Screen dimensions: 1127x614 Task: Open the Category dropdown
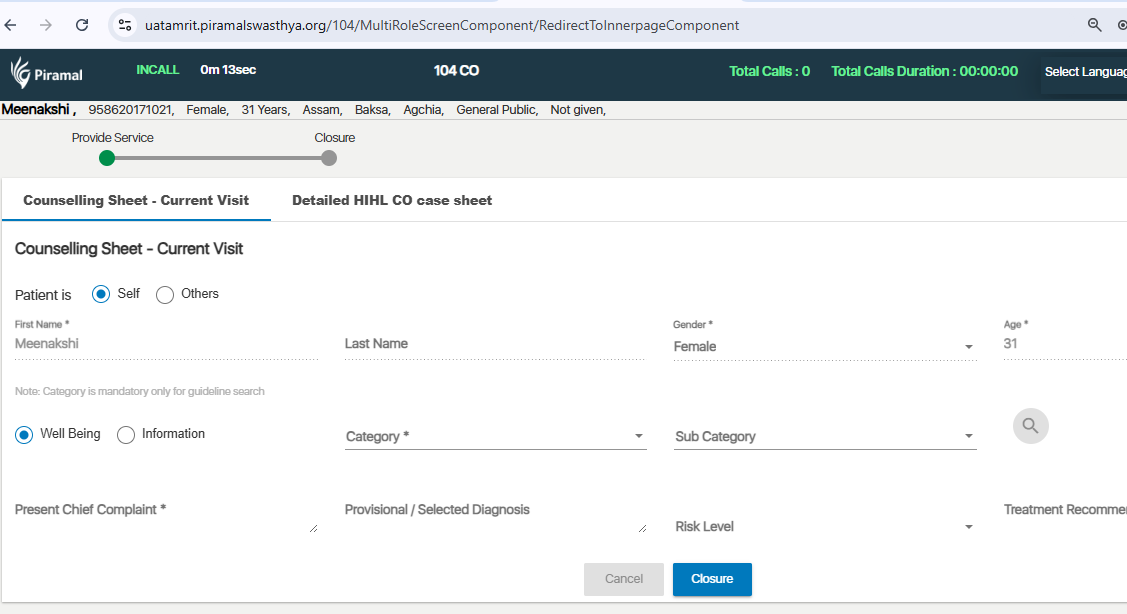coord(495,437)
